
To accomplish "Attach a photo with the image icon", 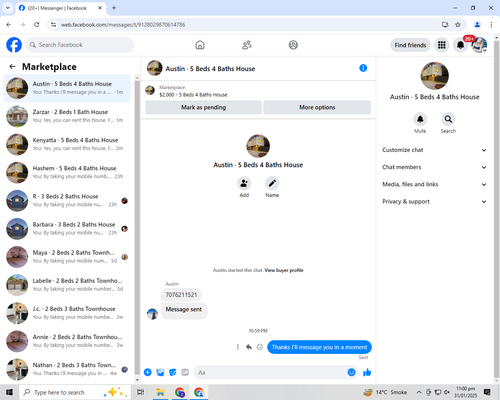I will click(160, 372).
